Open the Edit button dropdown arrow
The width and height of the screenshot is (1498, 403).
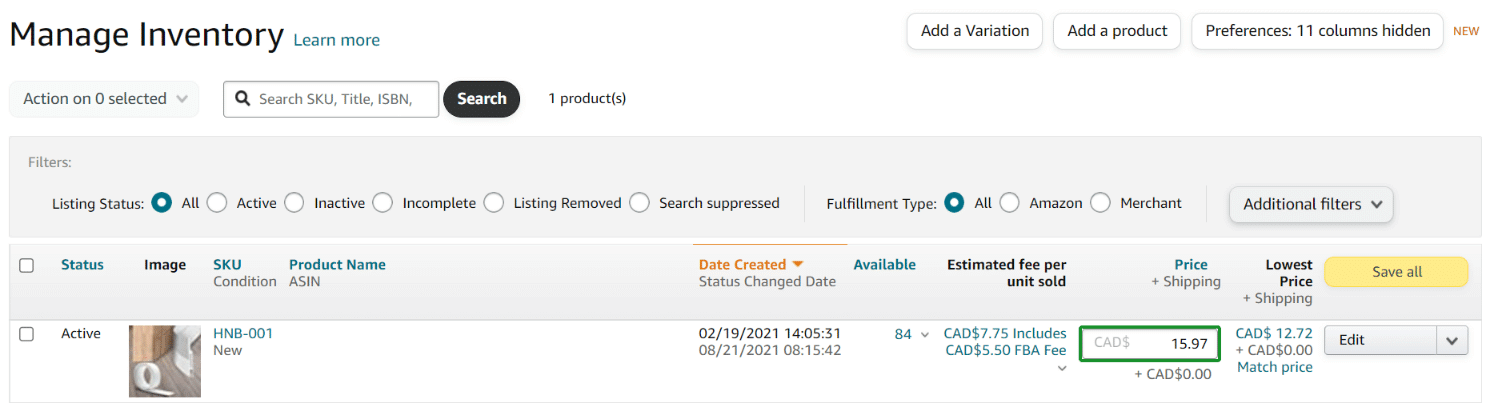click(x=1452, y=340)
